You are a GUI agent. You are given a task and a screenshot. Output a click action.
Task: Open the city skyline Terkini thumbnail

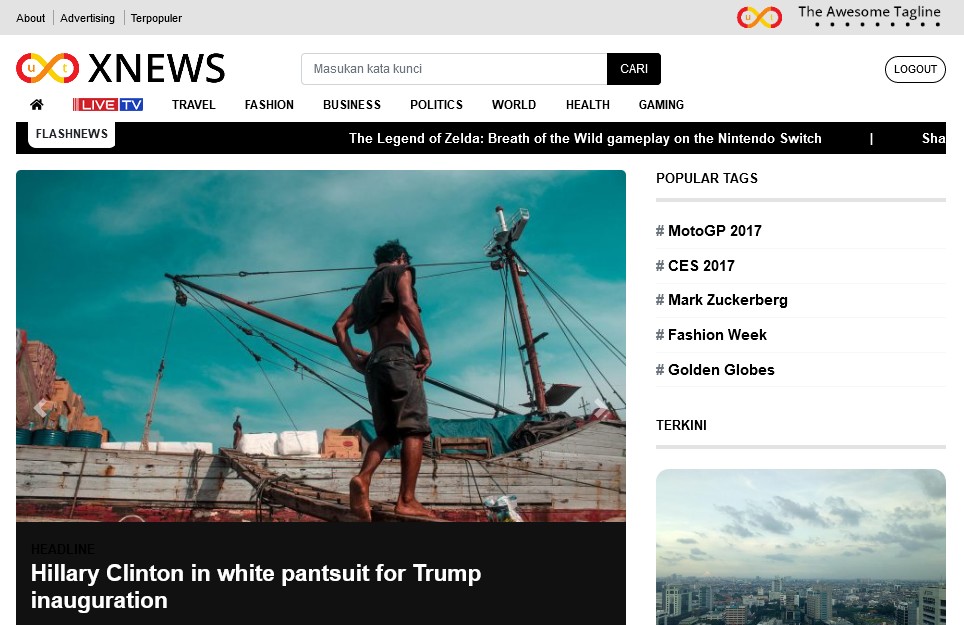(x=800, y=547)
